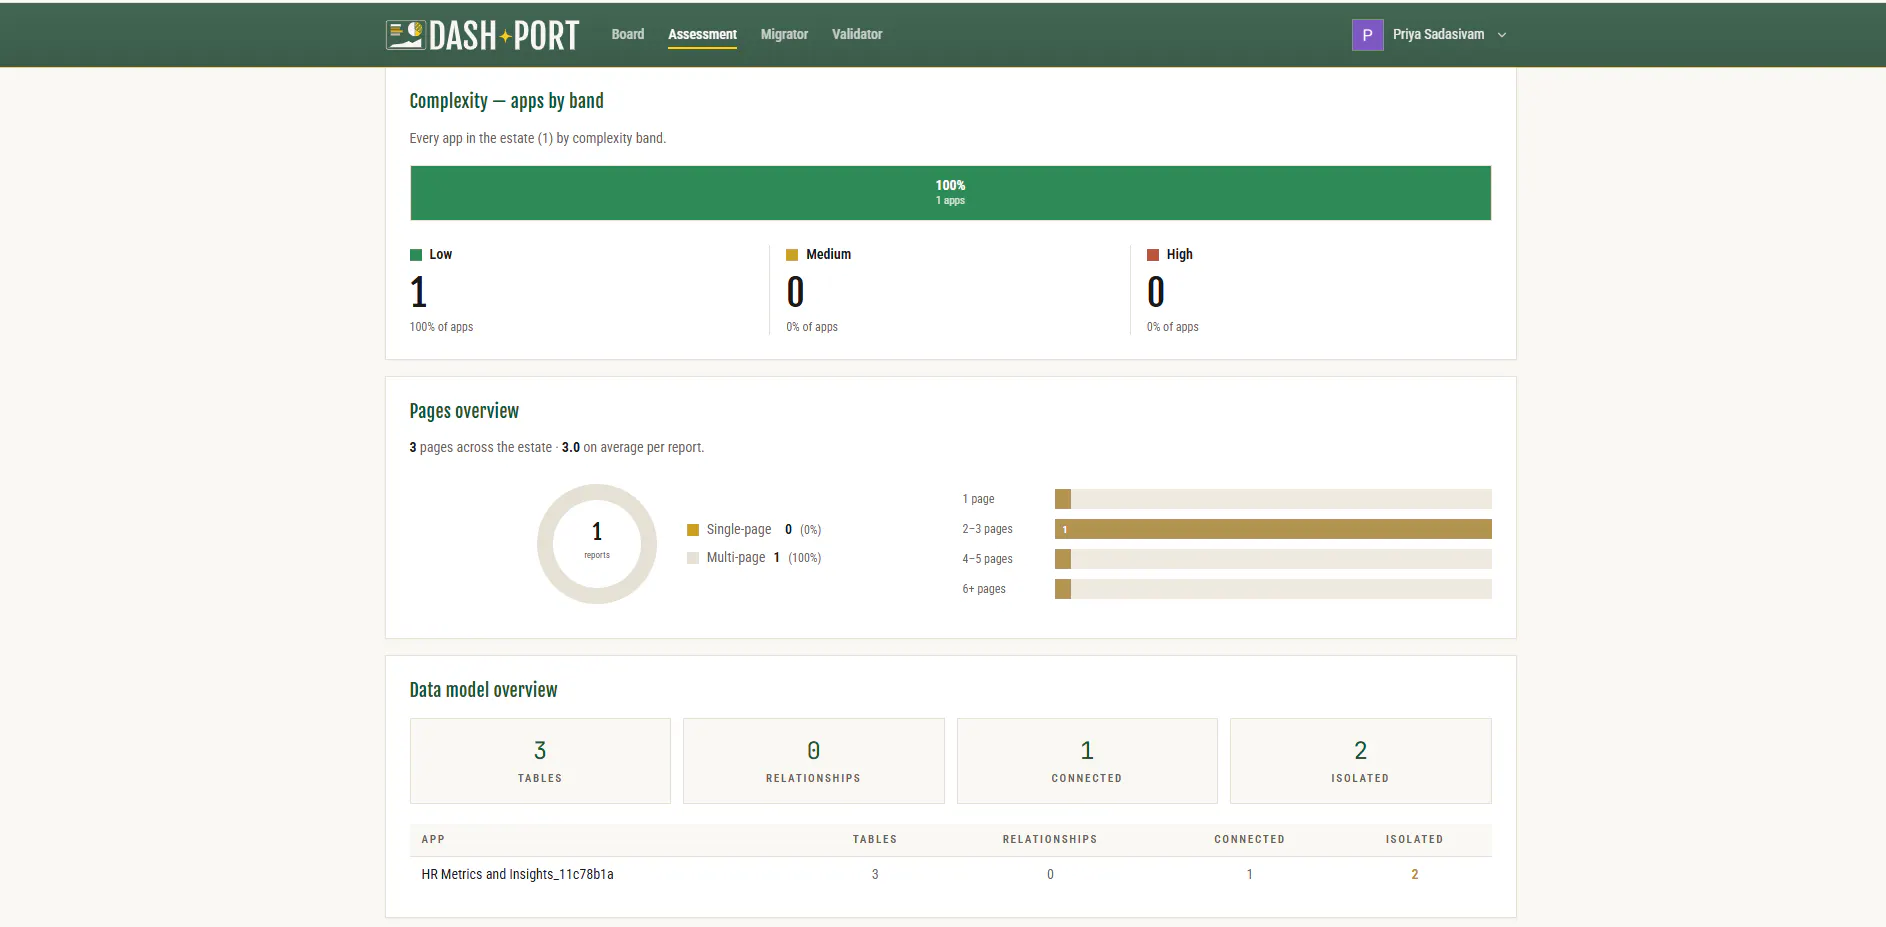The width and height of the screenshot is (1886, 927).
Task: Click the RELATIONSHIPS column header in table
Action: point(1050,840)
